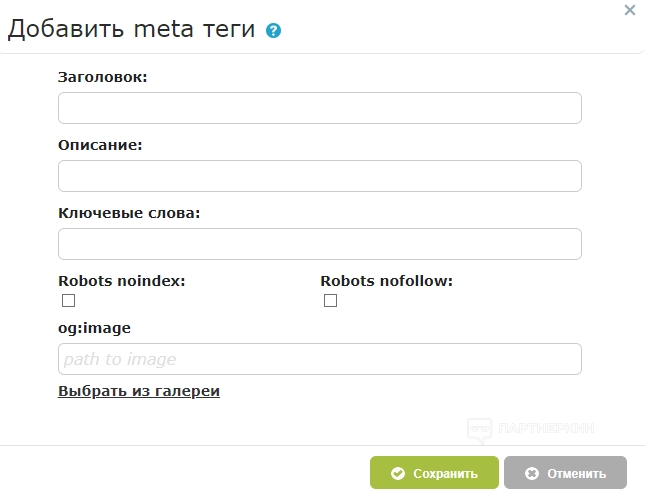Click the cross icon on Отменить
The height and width of the screenshot is (496, 645).
point(532,474)
